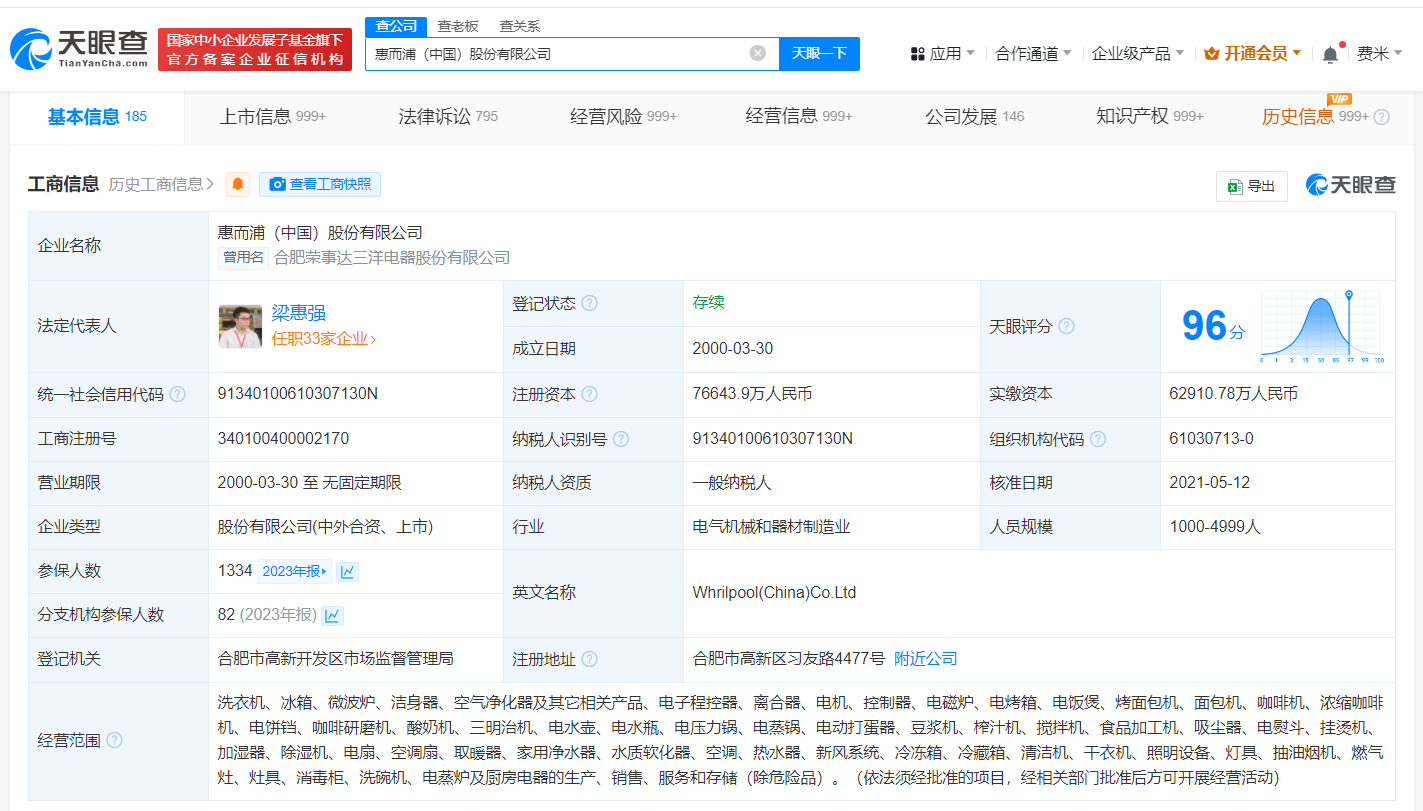
Task: Click 查看工商快照 button
Action: (320, 184)
